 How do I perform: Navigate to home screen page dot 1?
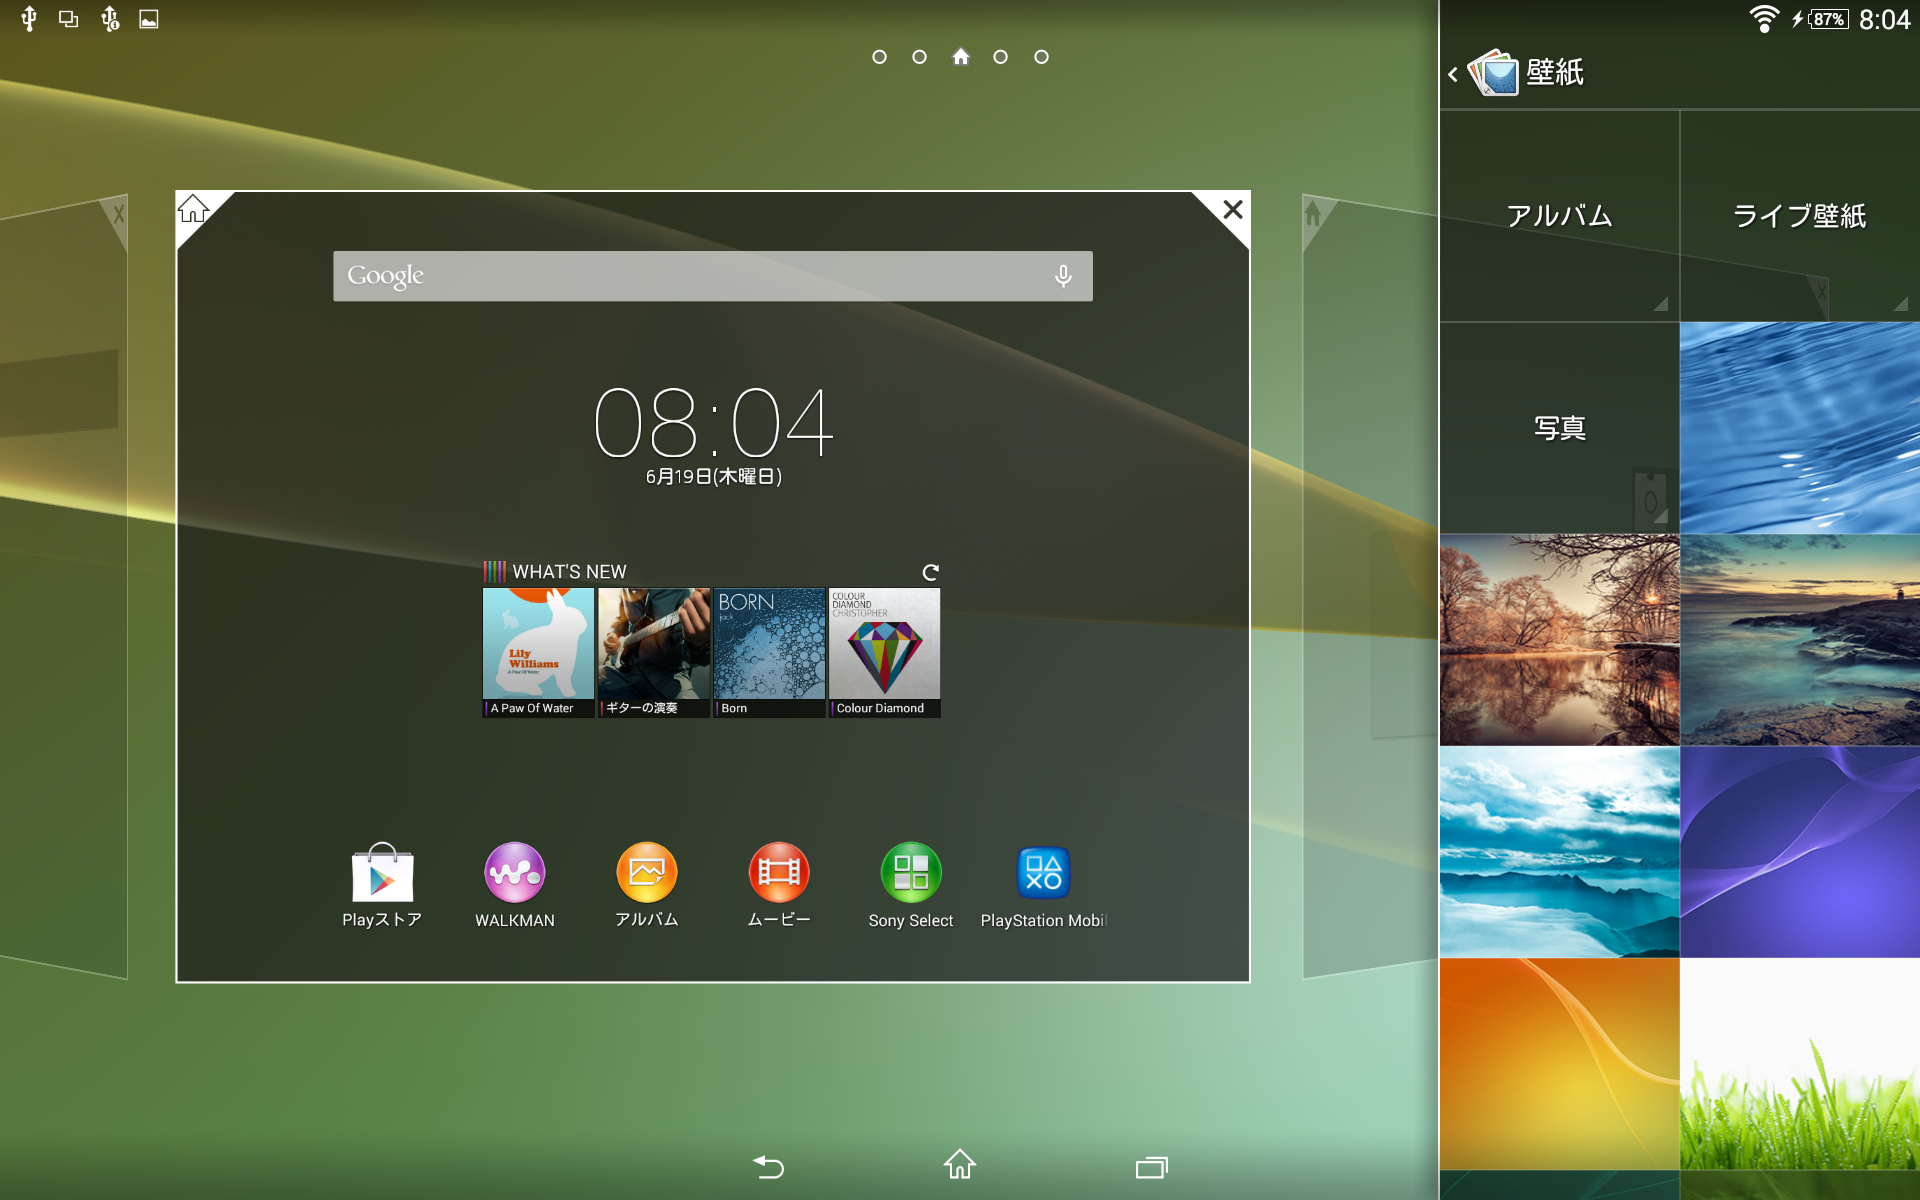pos(879,57)
